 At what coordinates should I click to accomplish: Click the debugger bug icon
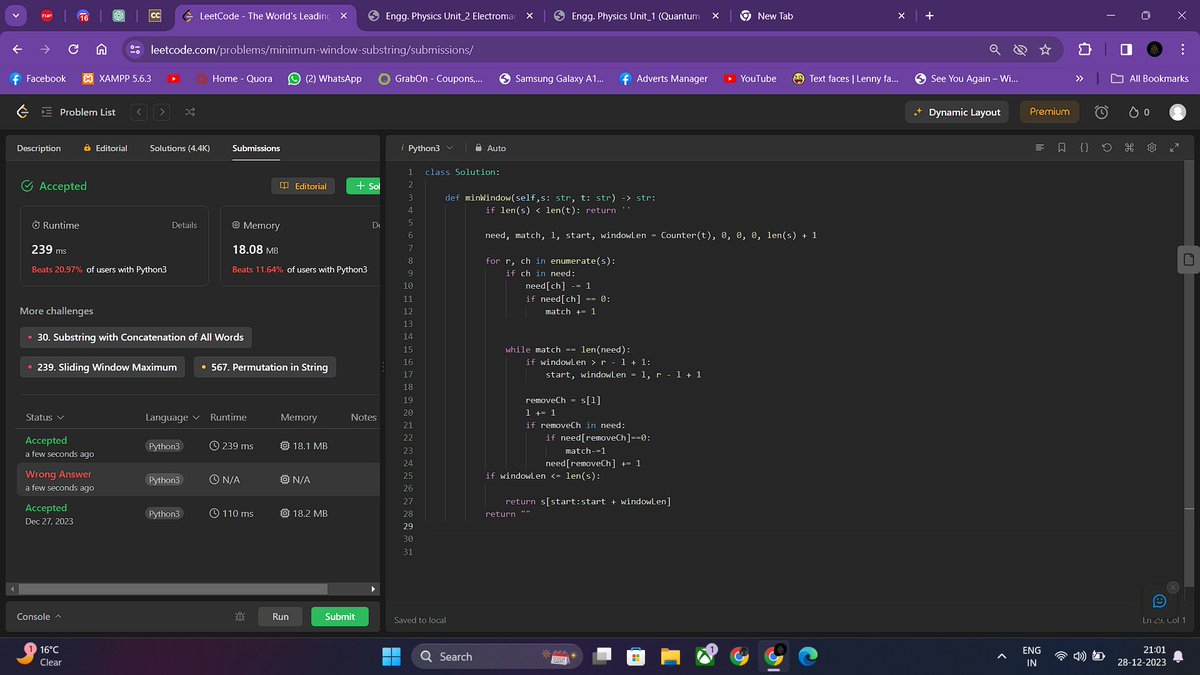240,617
